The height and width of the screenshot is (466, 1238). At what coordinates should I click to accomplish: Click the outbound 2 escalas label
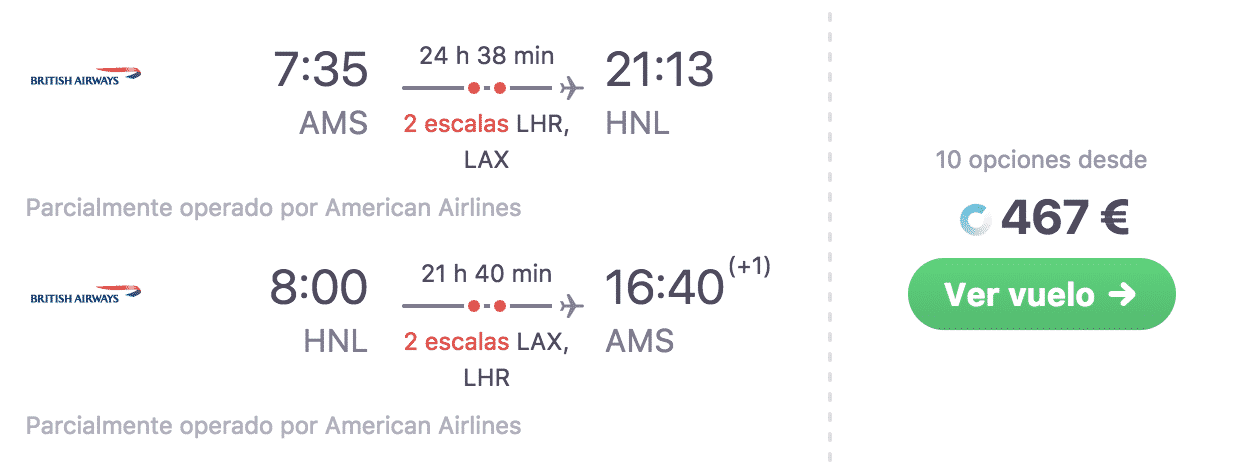pyautogui.click(x=456, y=125)
